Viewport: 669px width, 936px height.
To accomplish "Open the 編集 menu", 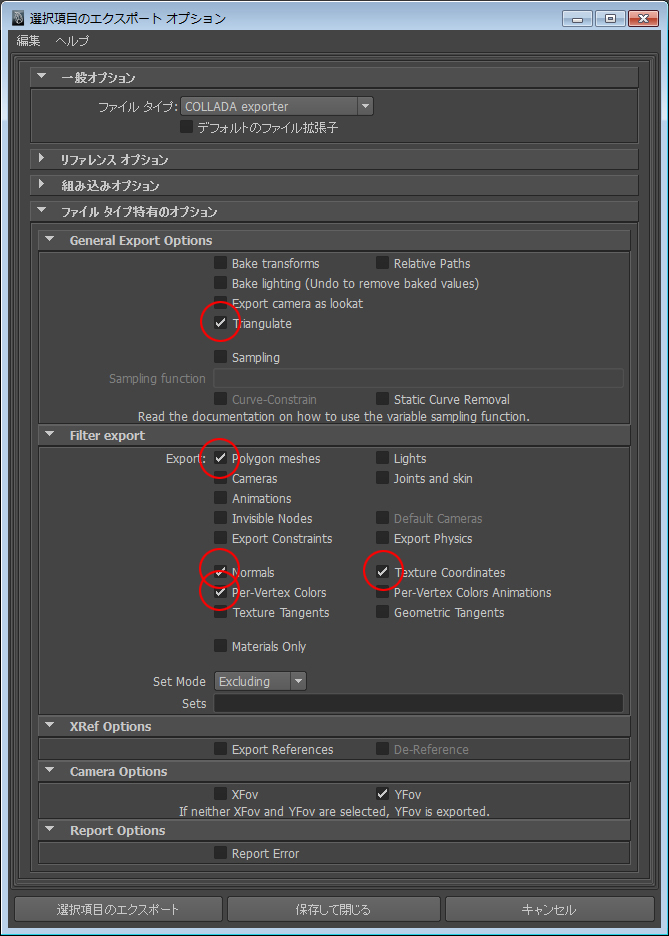I will (28, 41).
